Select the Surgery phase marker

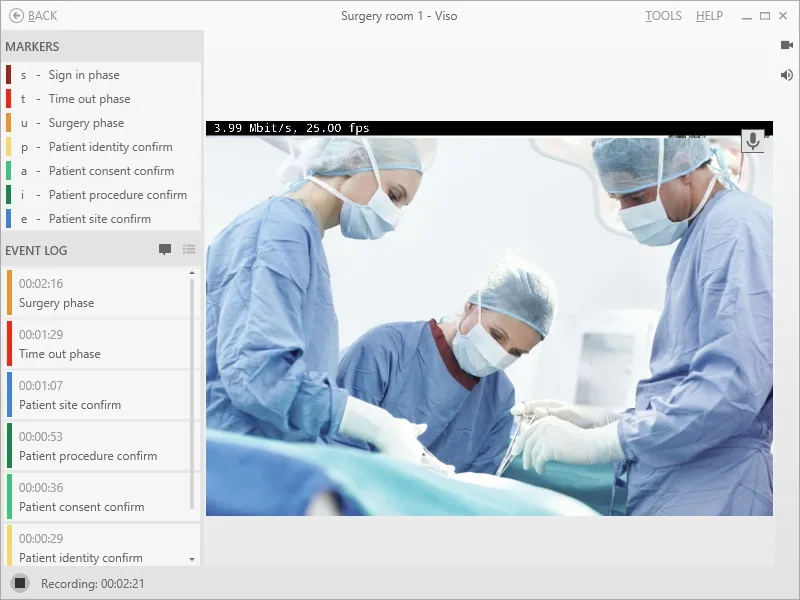pos(102,122)
